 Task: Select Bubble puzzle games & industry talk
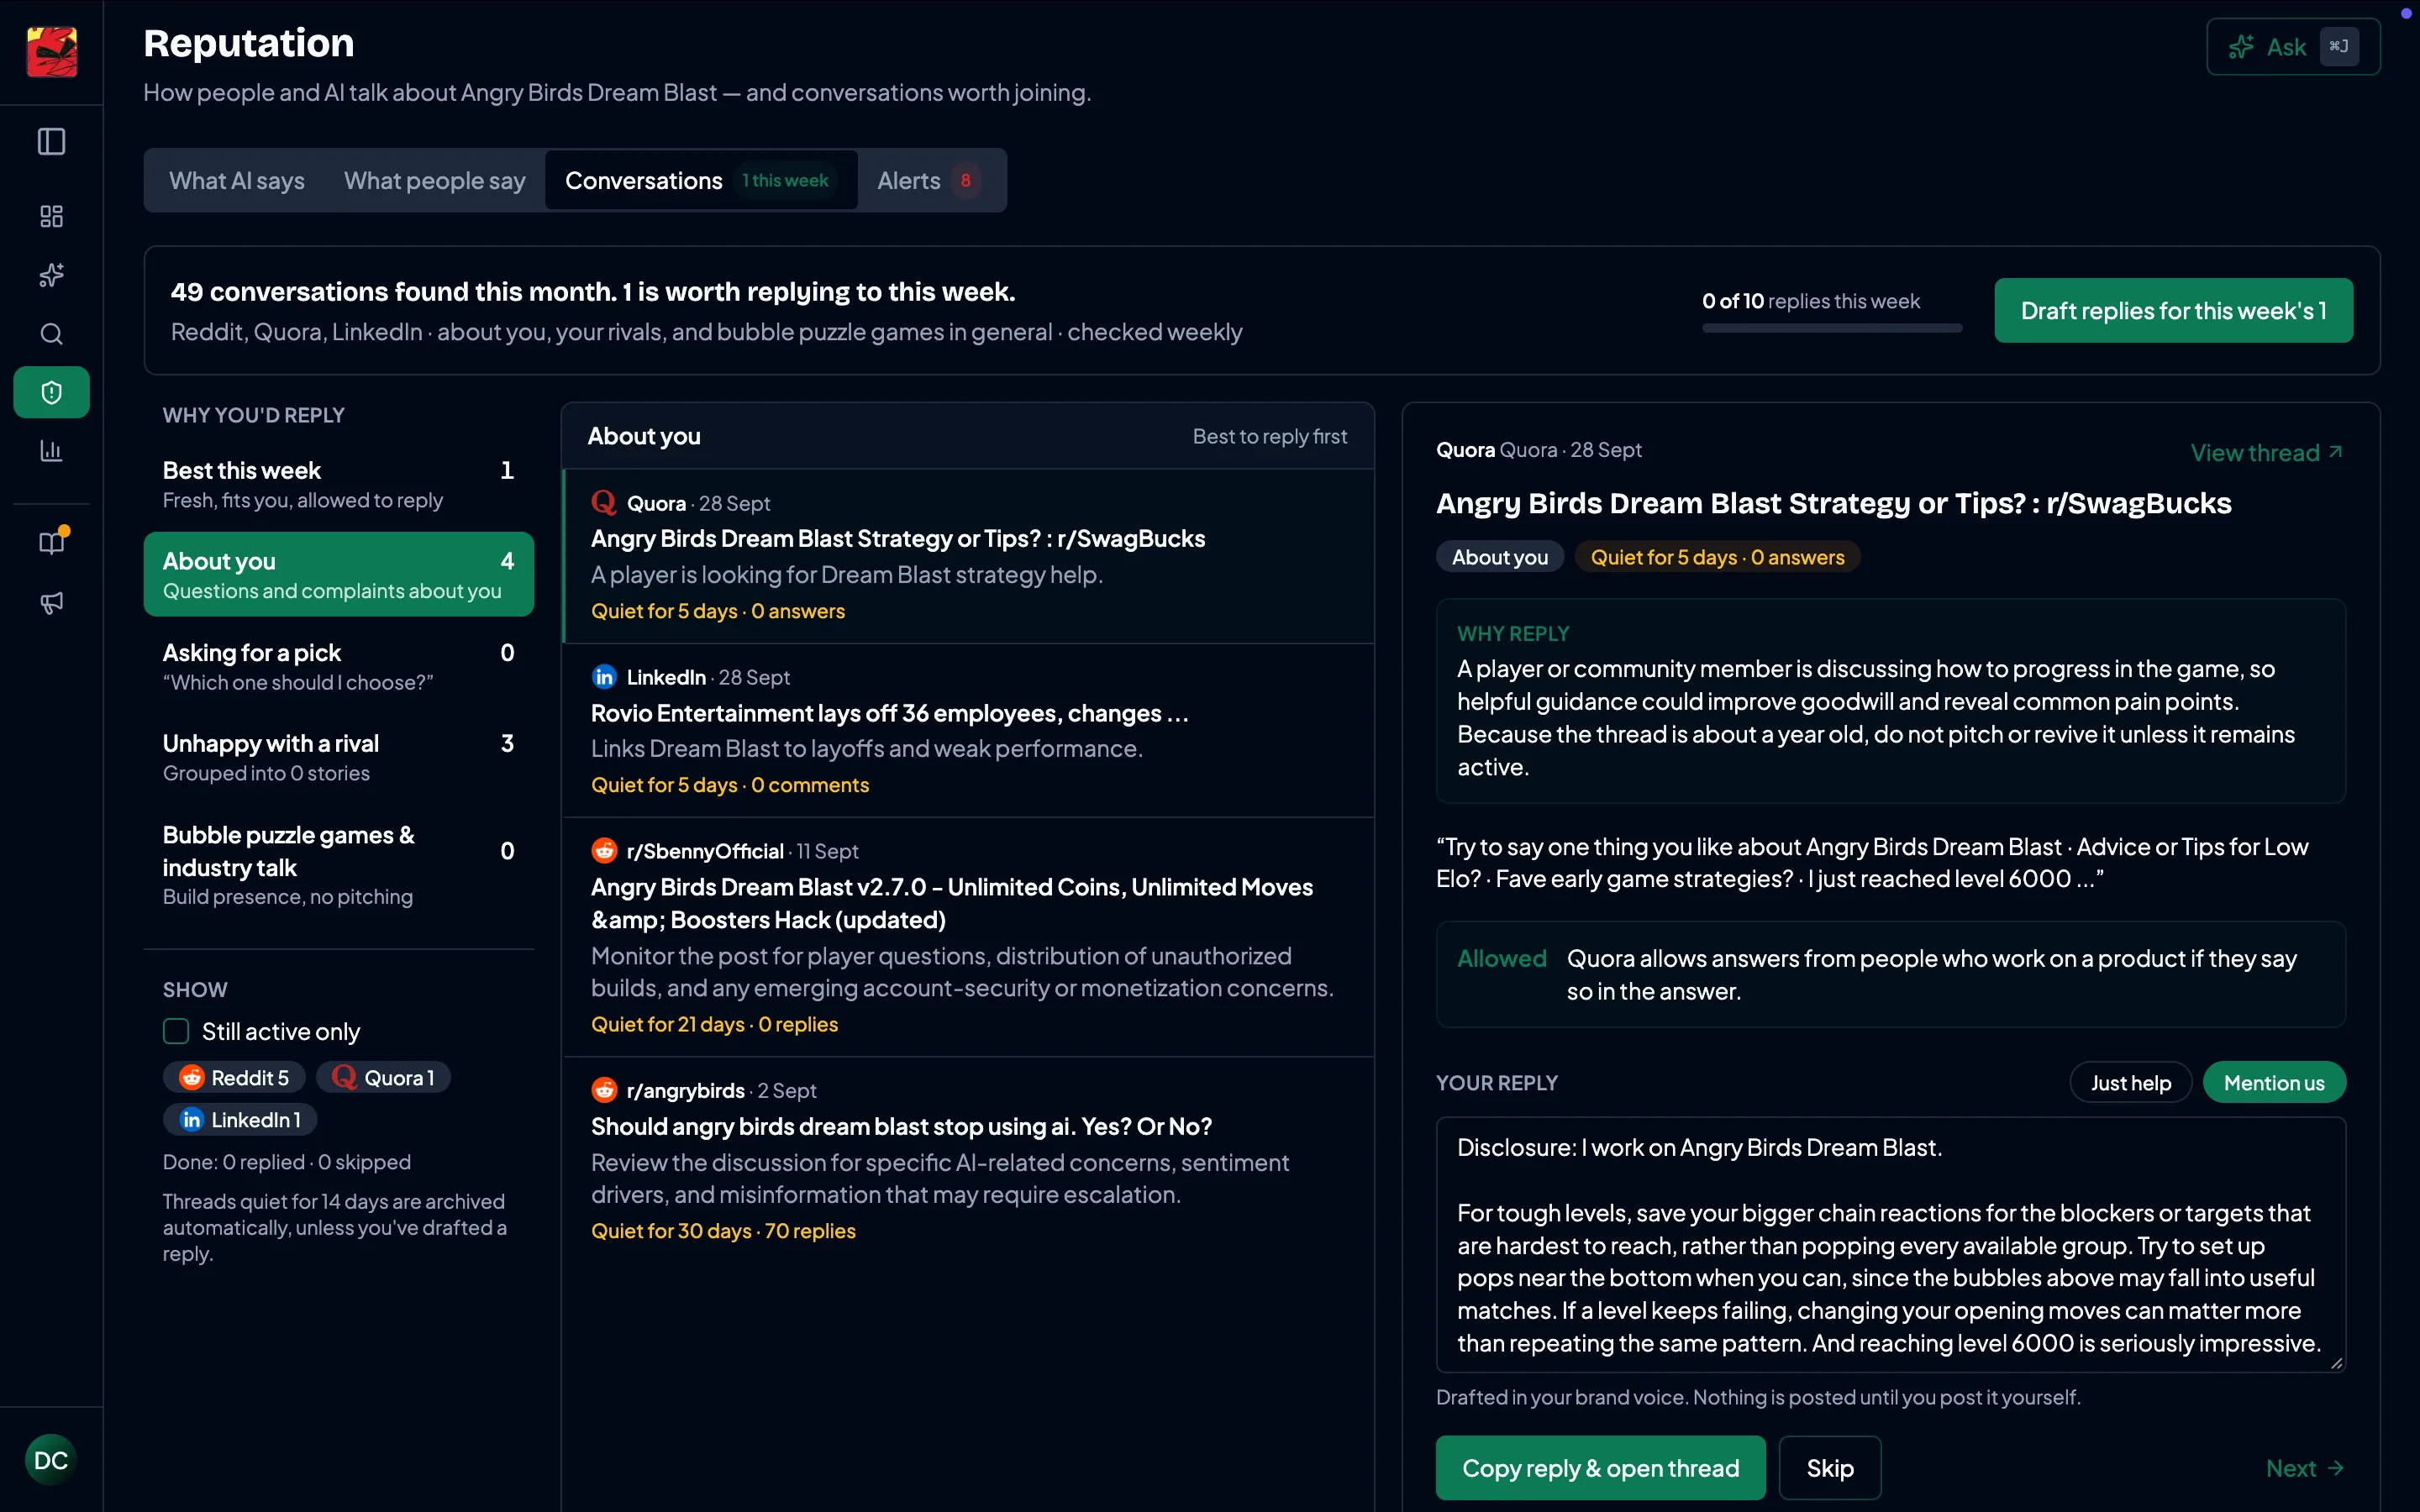pos(338,864)
